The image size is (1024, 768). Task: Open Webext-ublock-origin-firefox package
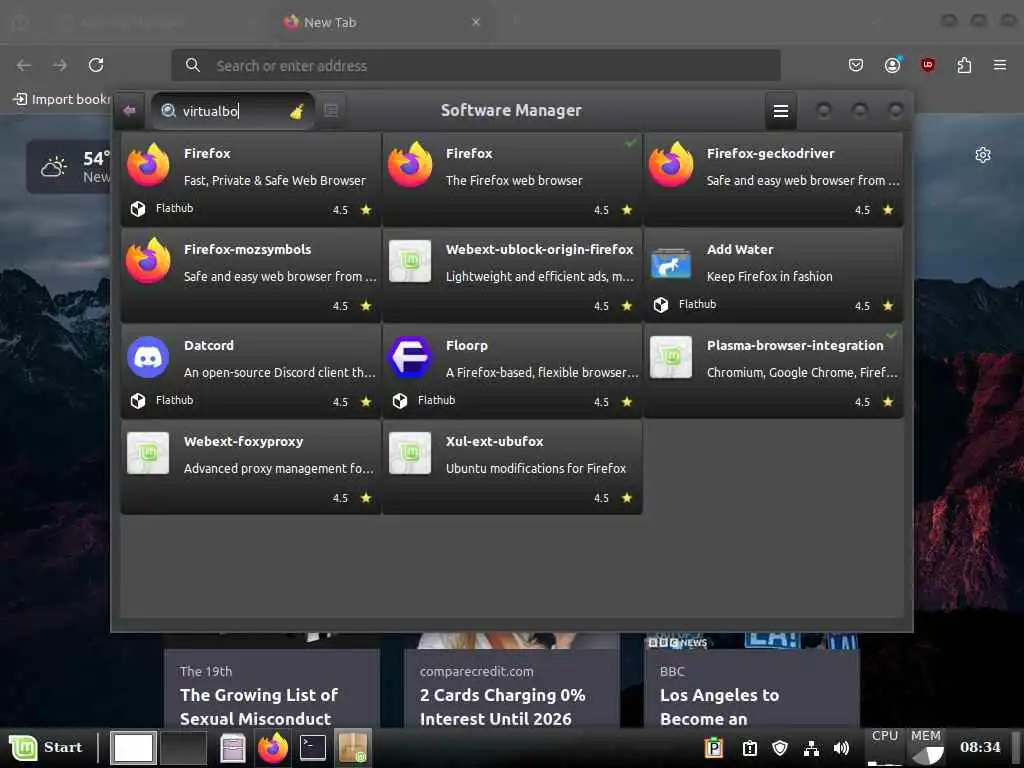pos(512,275)
